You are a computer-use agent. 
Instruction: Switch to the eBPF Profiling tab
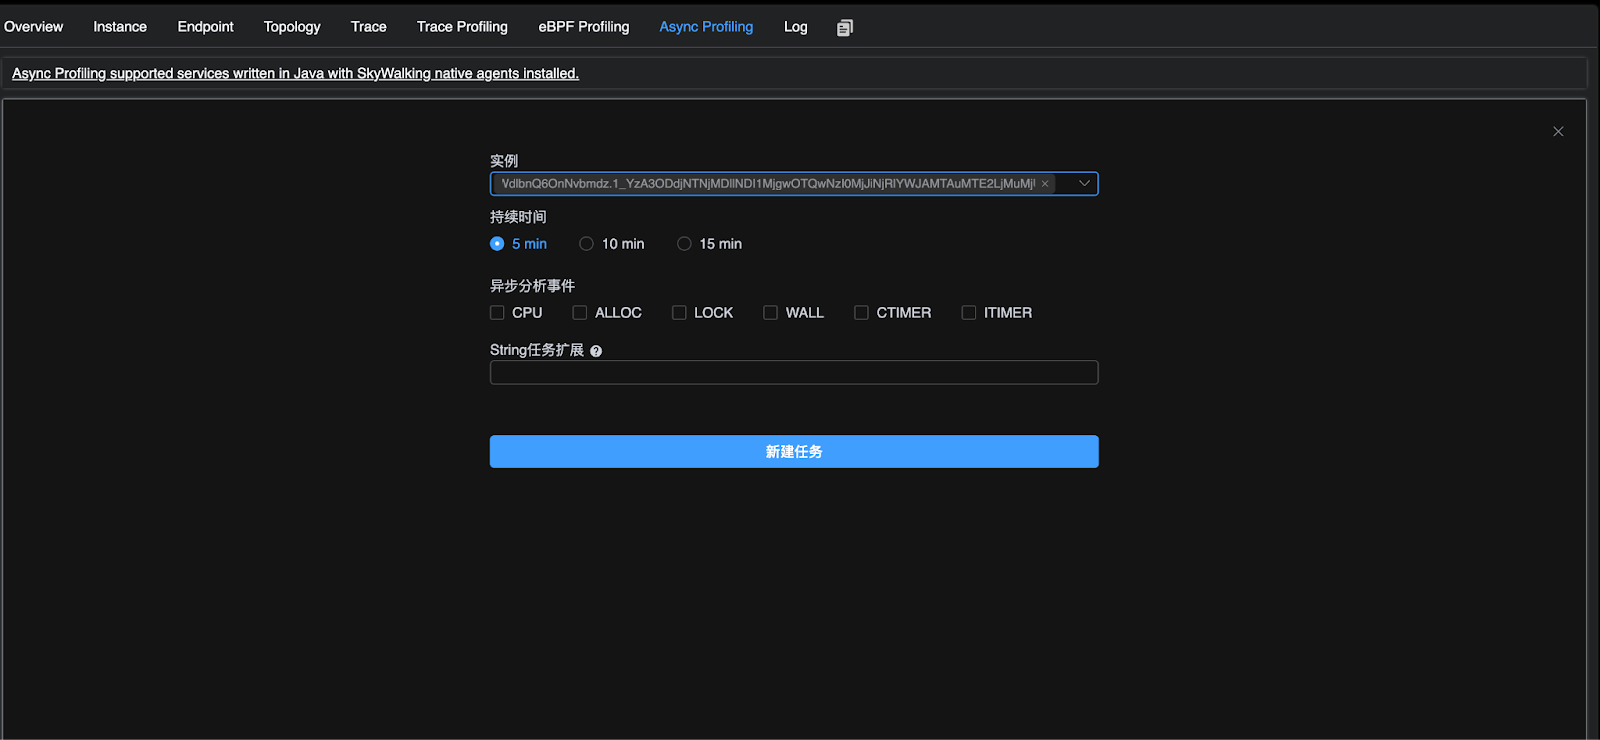[583, 27]
